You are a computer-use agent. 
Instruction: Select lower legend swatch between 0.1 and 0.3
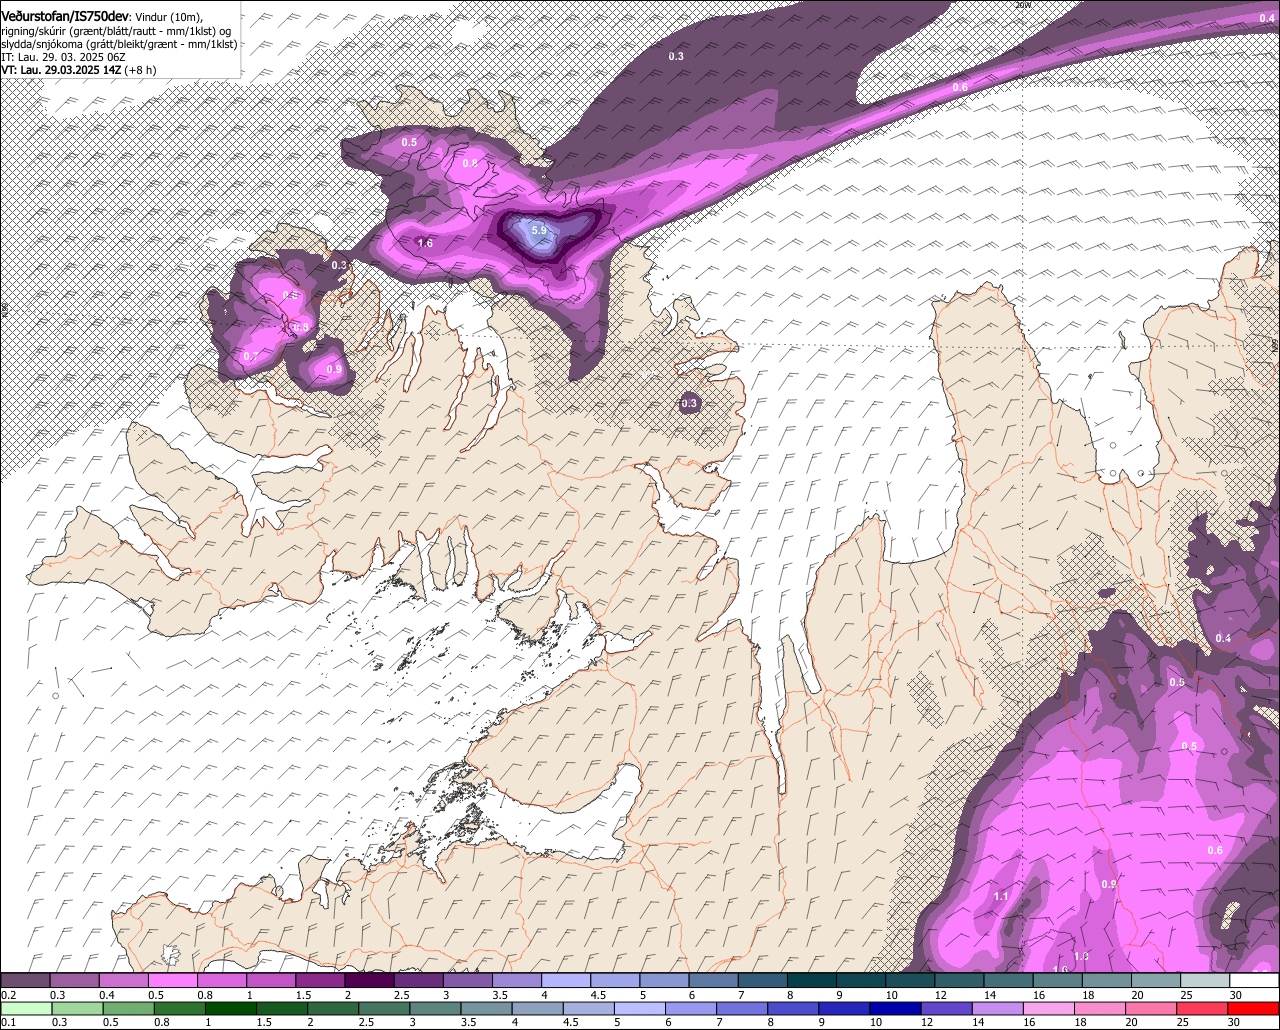click(25, 1008)
